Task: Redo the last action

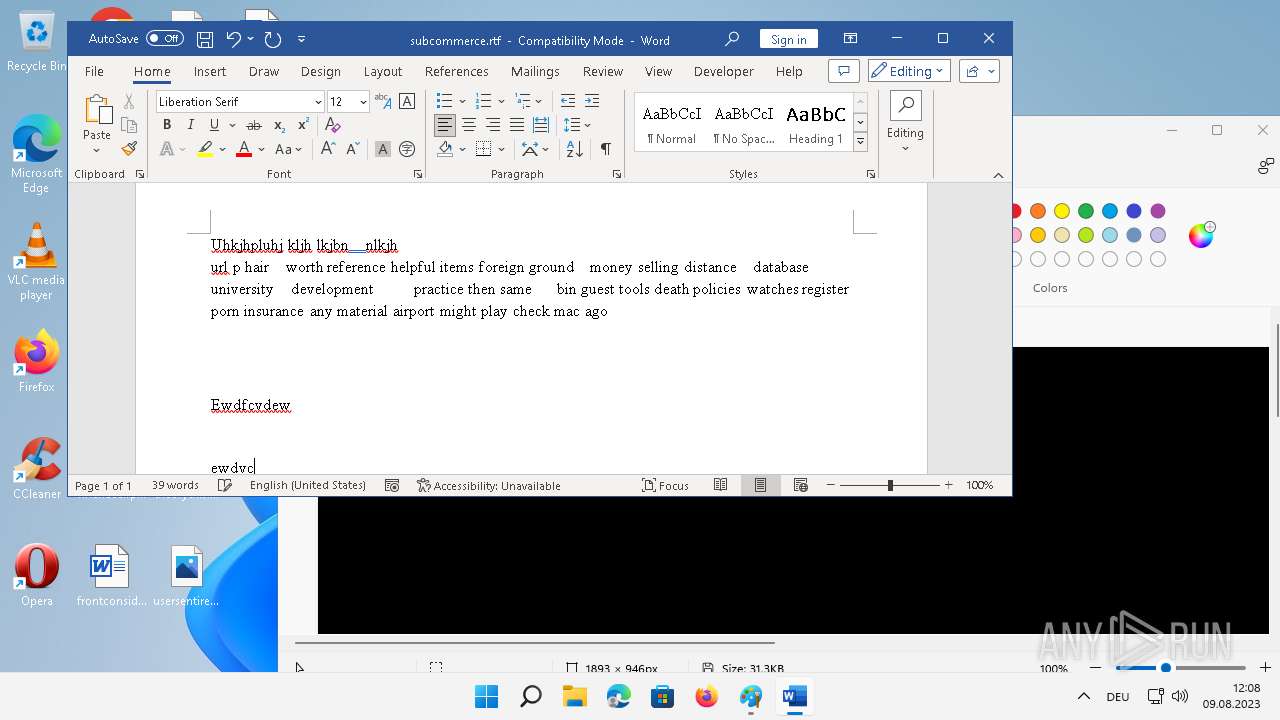Action: [272, 40]
